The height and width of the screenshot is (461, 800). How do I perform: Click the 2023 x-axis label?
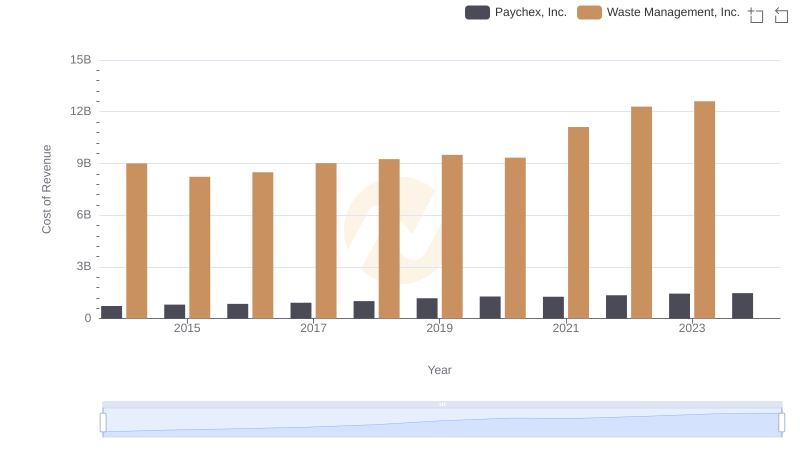(x=692, y=328)
